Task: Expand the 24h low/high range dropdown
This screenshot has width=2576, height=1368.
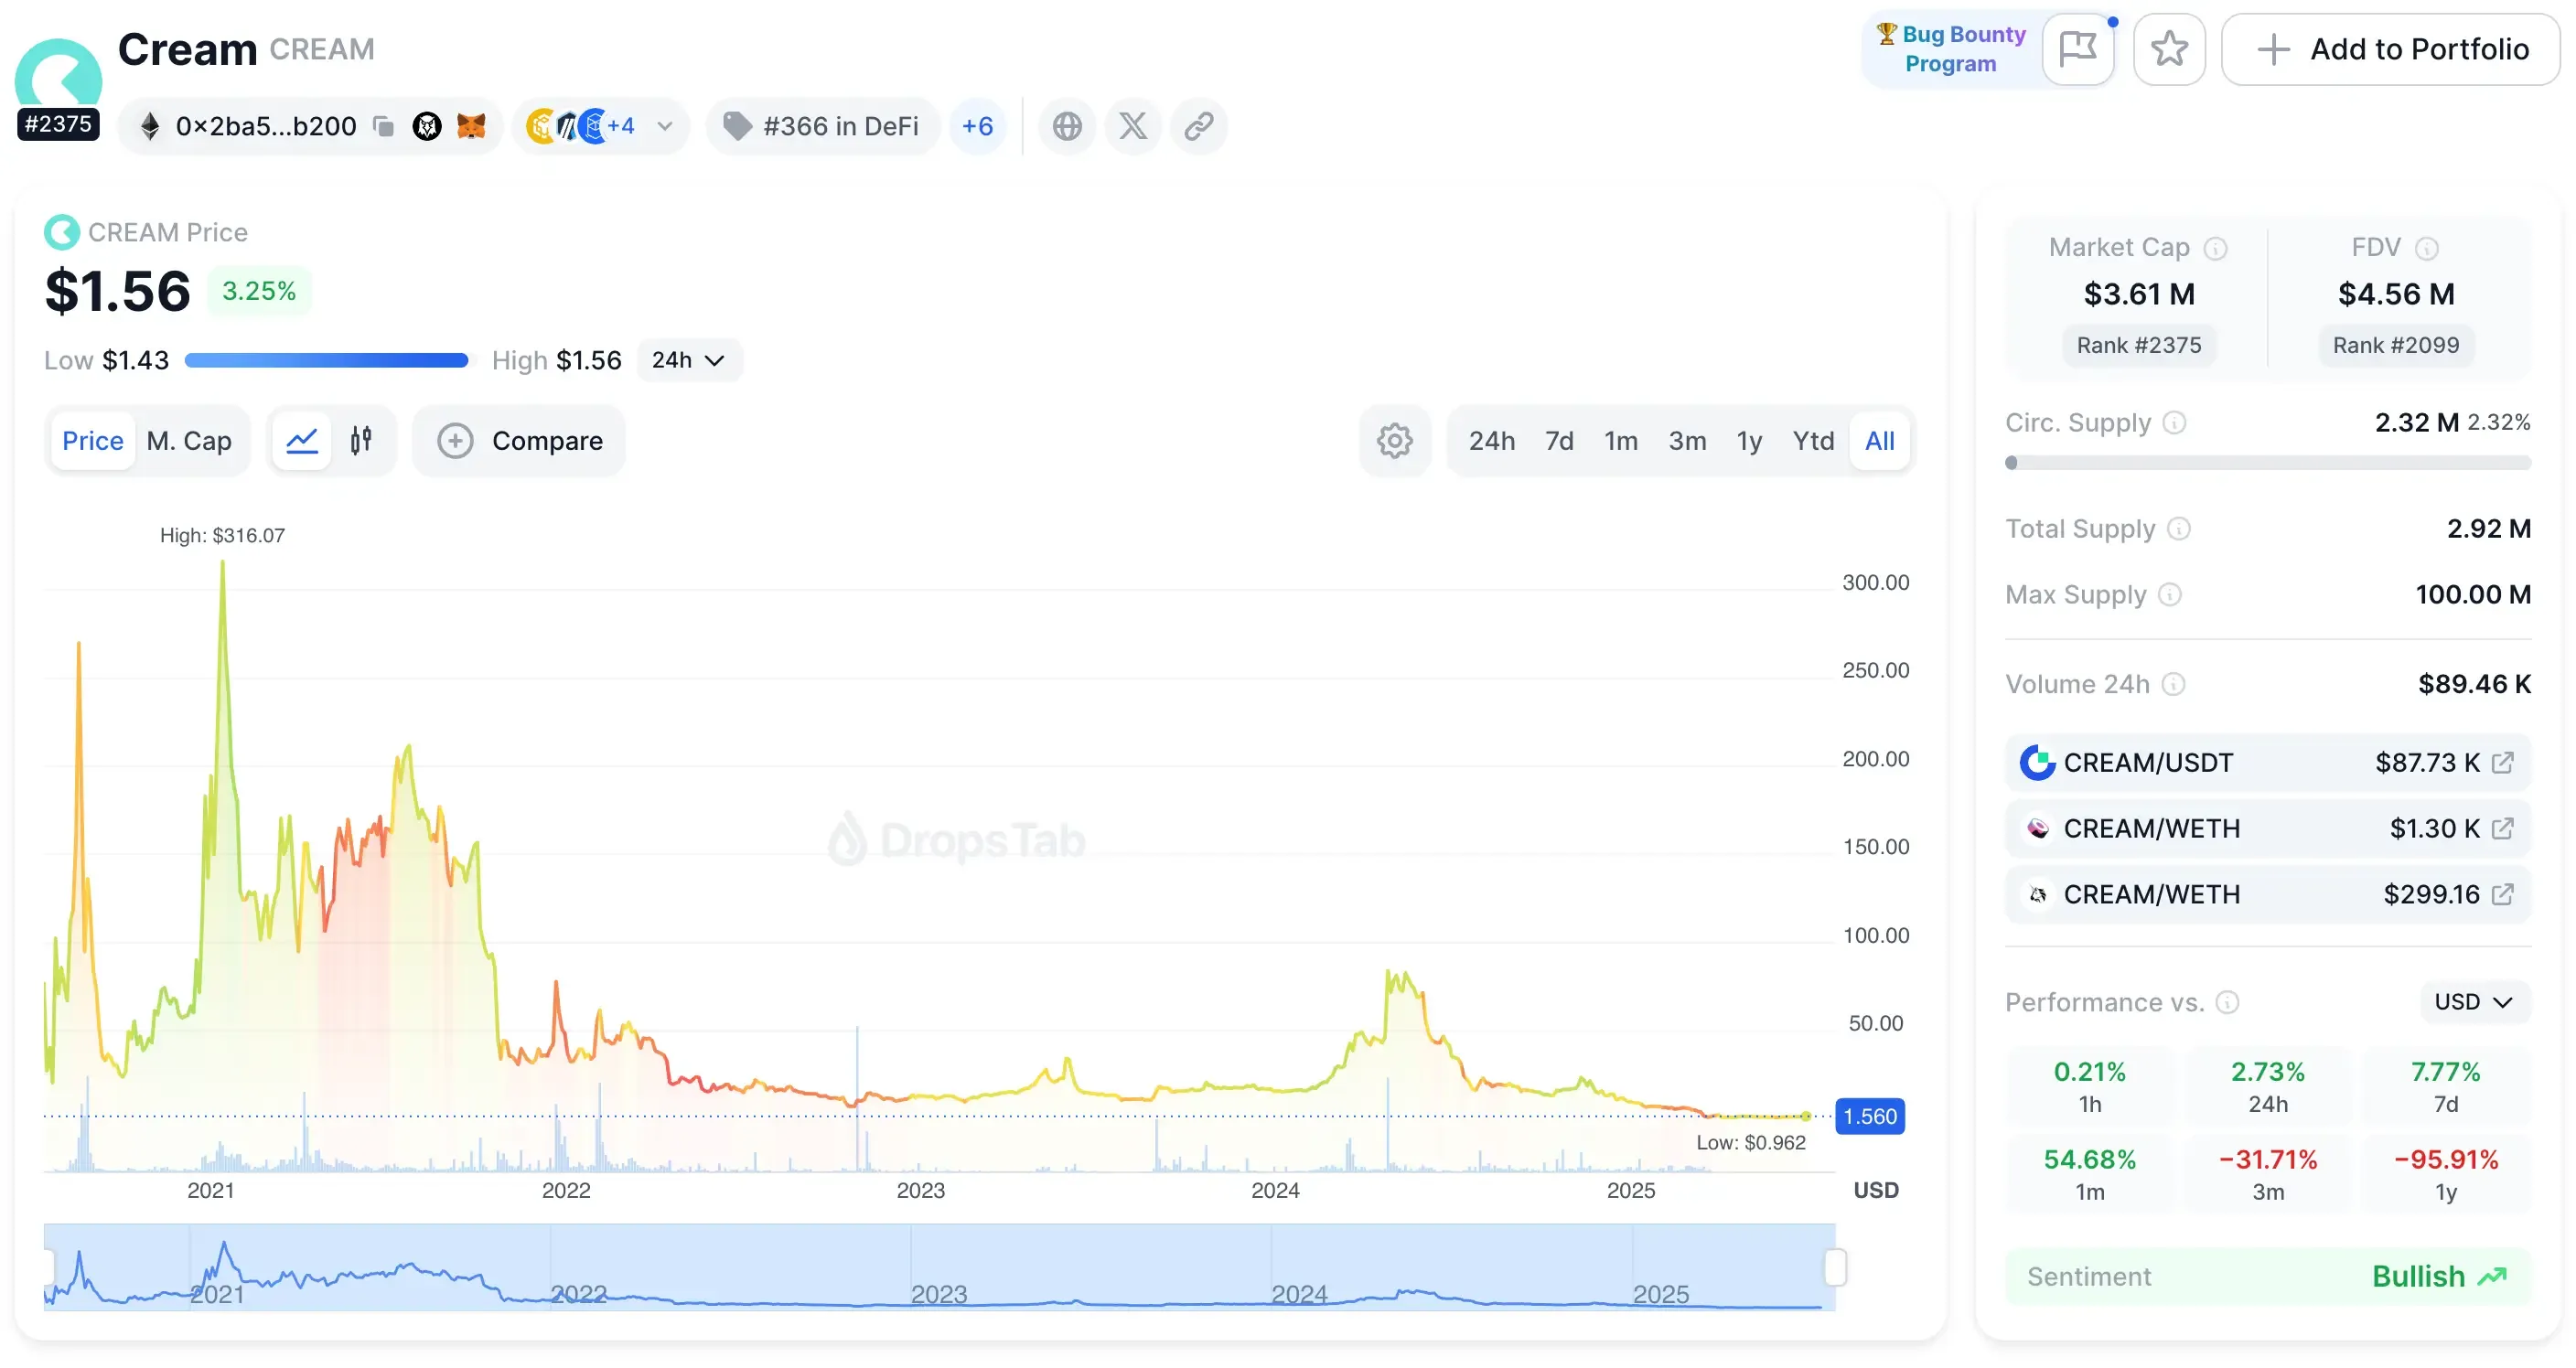Action: [688, 360]
